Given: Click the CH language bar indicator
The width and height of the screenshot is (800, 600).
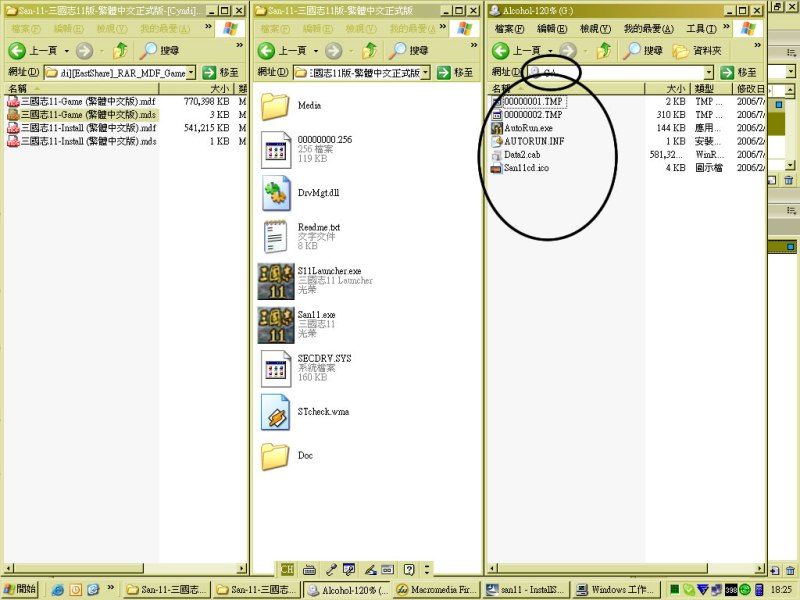Looking at the screenshot, I should [x=287, y=569].
